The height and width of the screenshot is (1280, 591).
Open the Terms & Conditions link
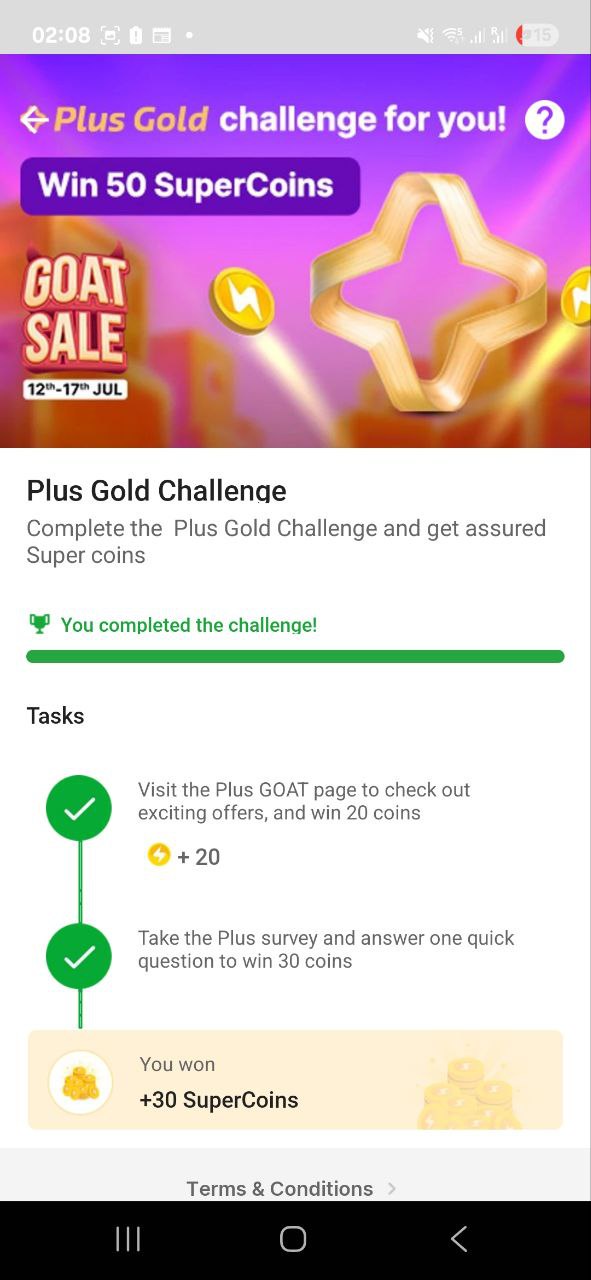coord(280,1188)
